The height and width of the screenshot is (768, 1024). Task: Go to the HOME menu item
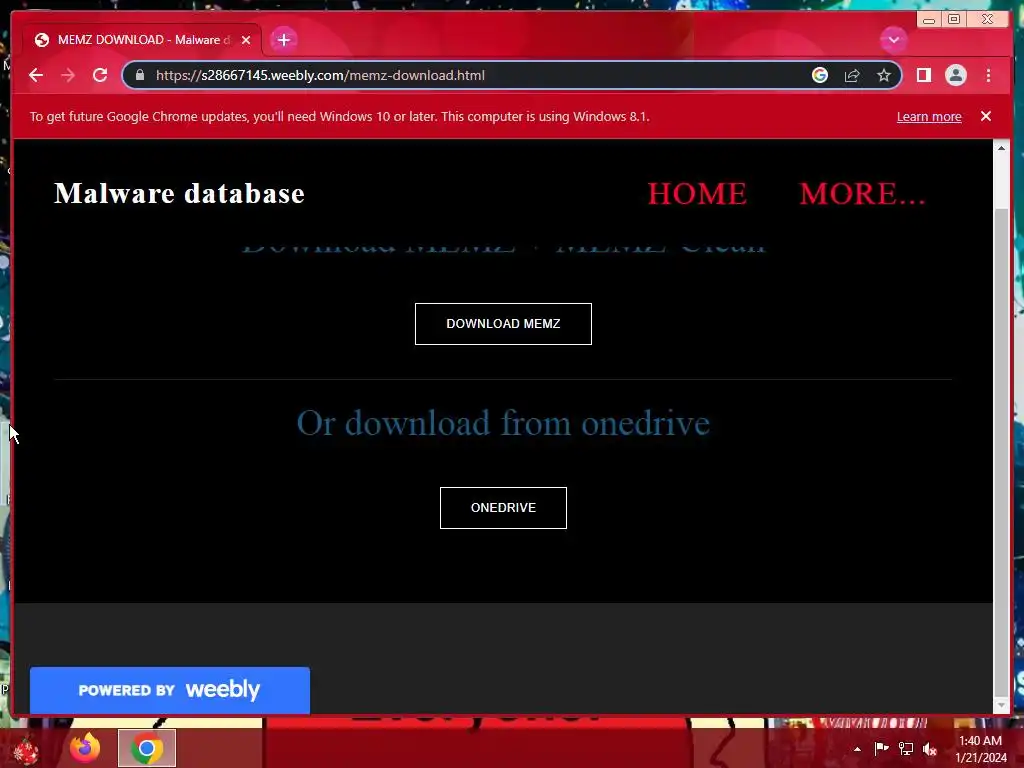click(x=697, y=193)
